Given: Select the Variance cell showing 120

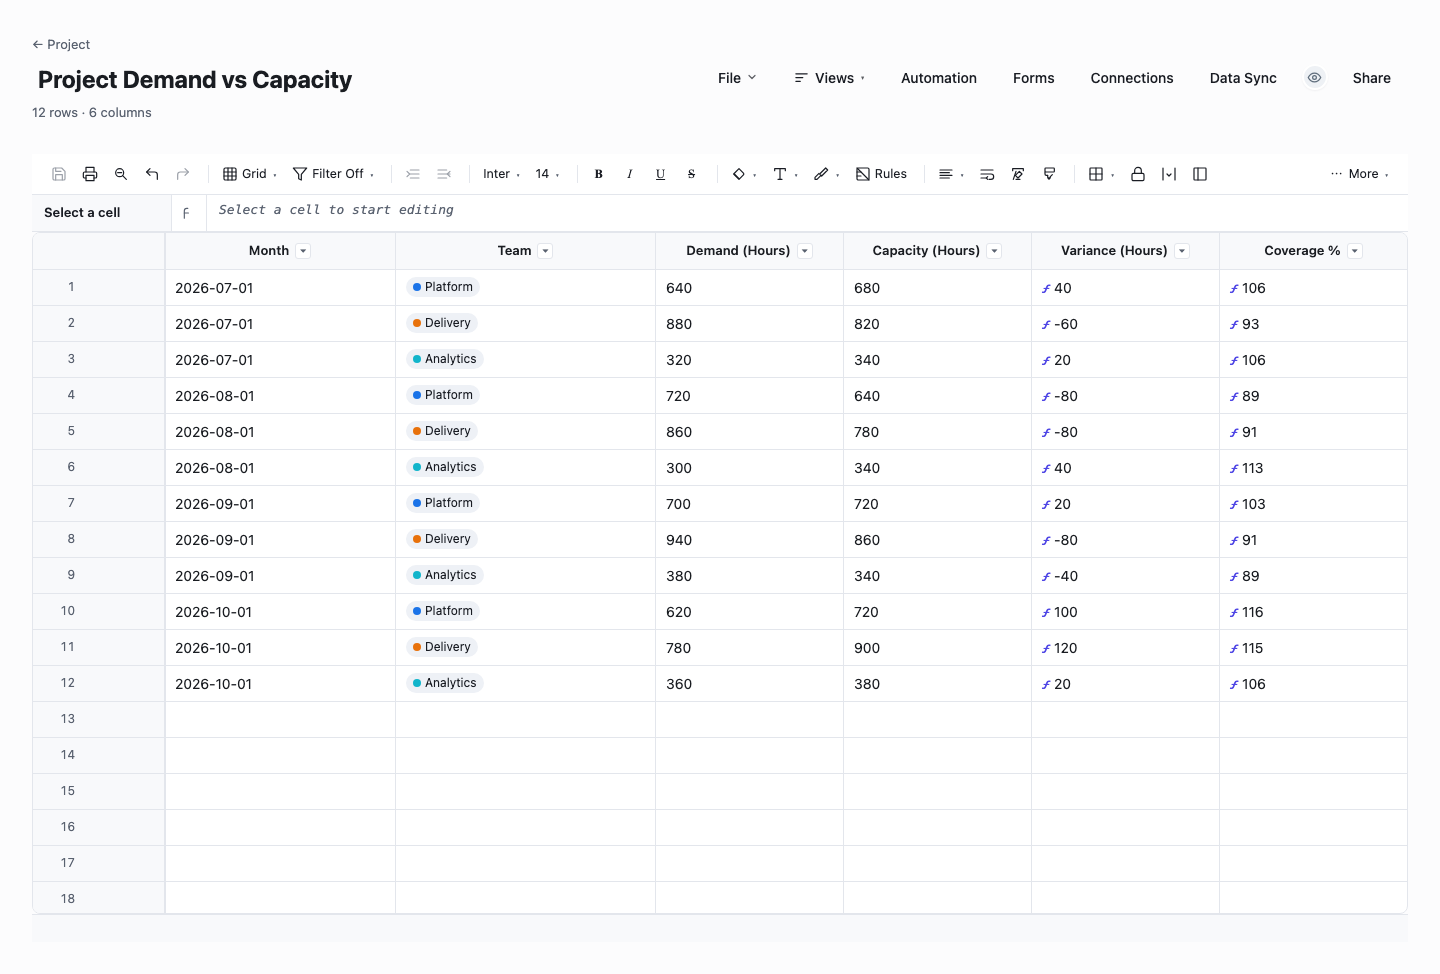Looking at the screenshot, I should coord(1126,648).
